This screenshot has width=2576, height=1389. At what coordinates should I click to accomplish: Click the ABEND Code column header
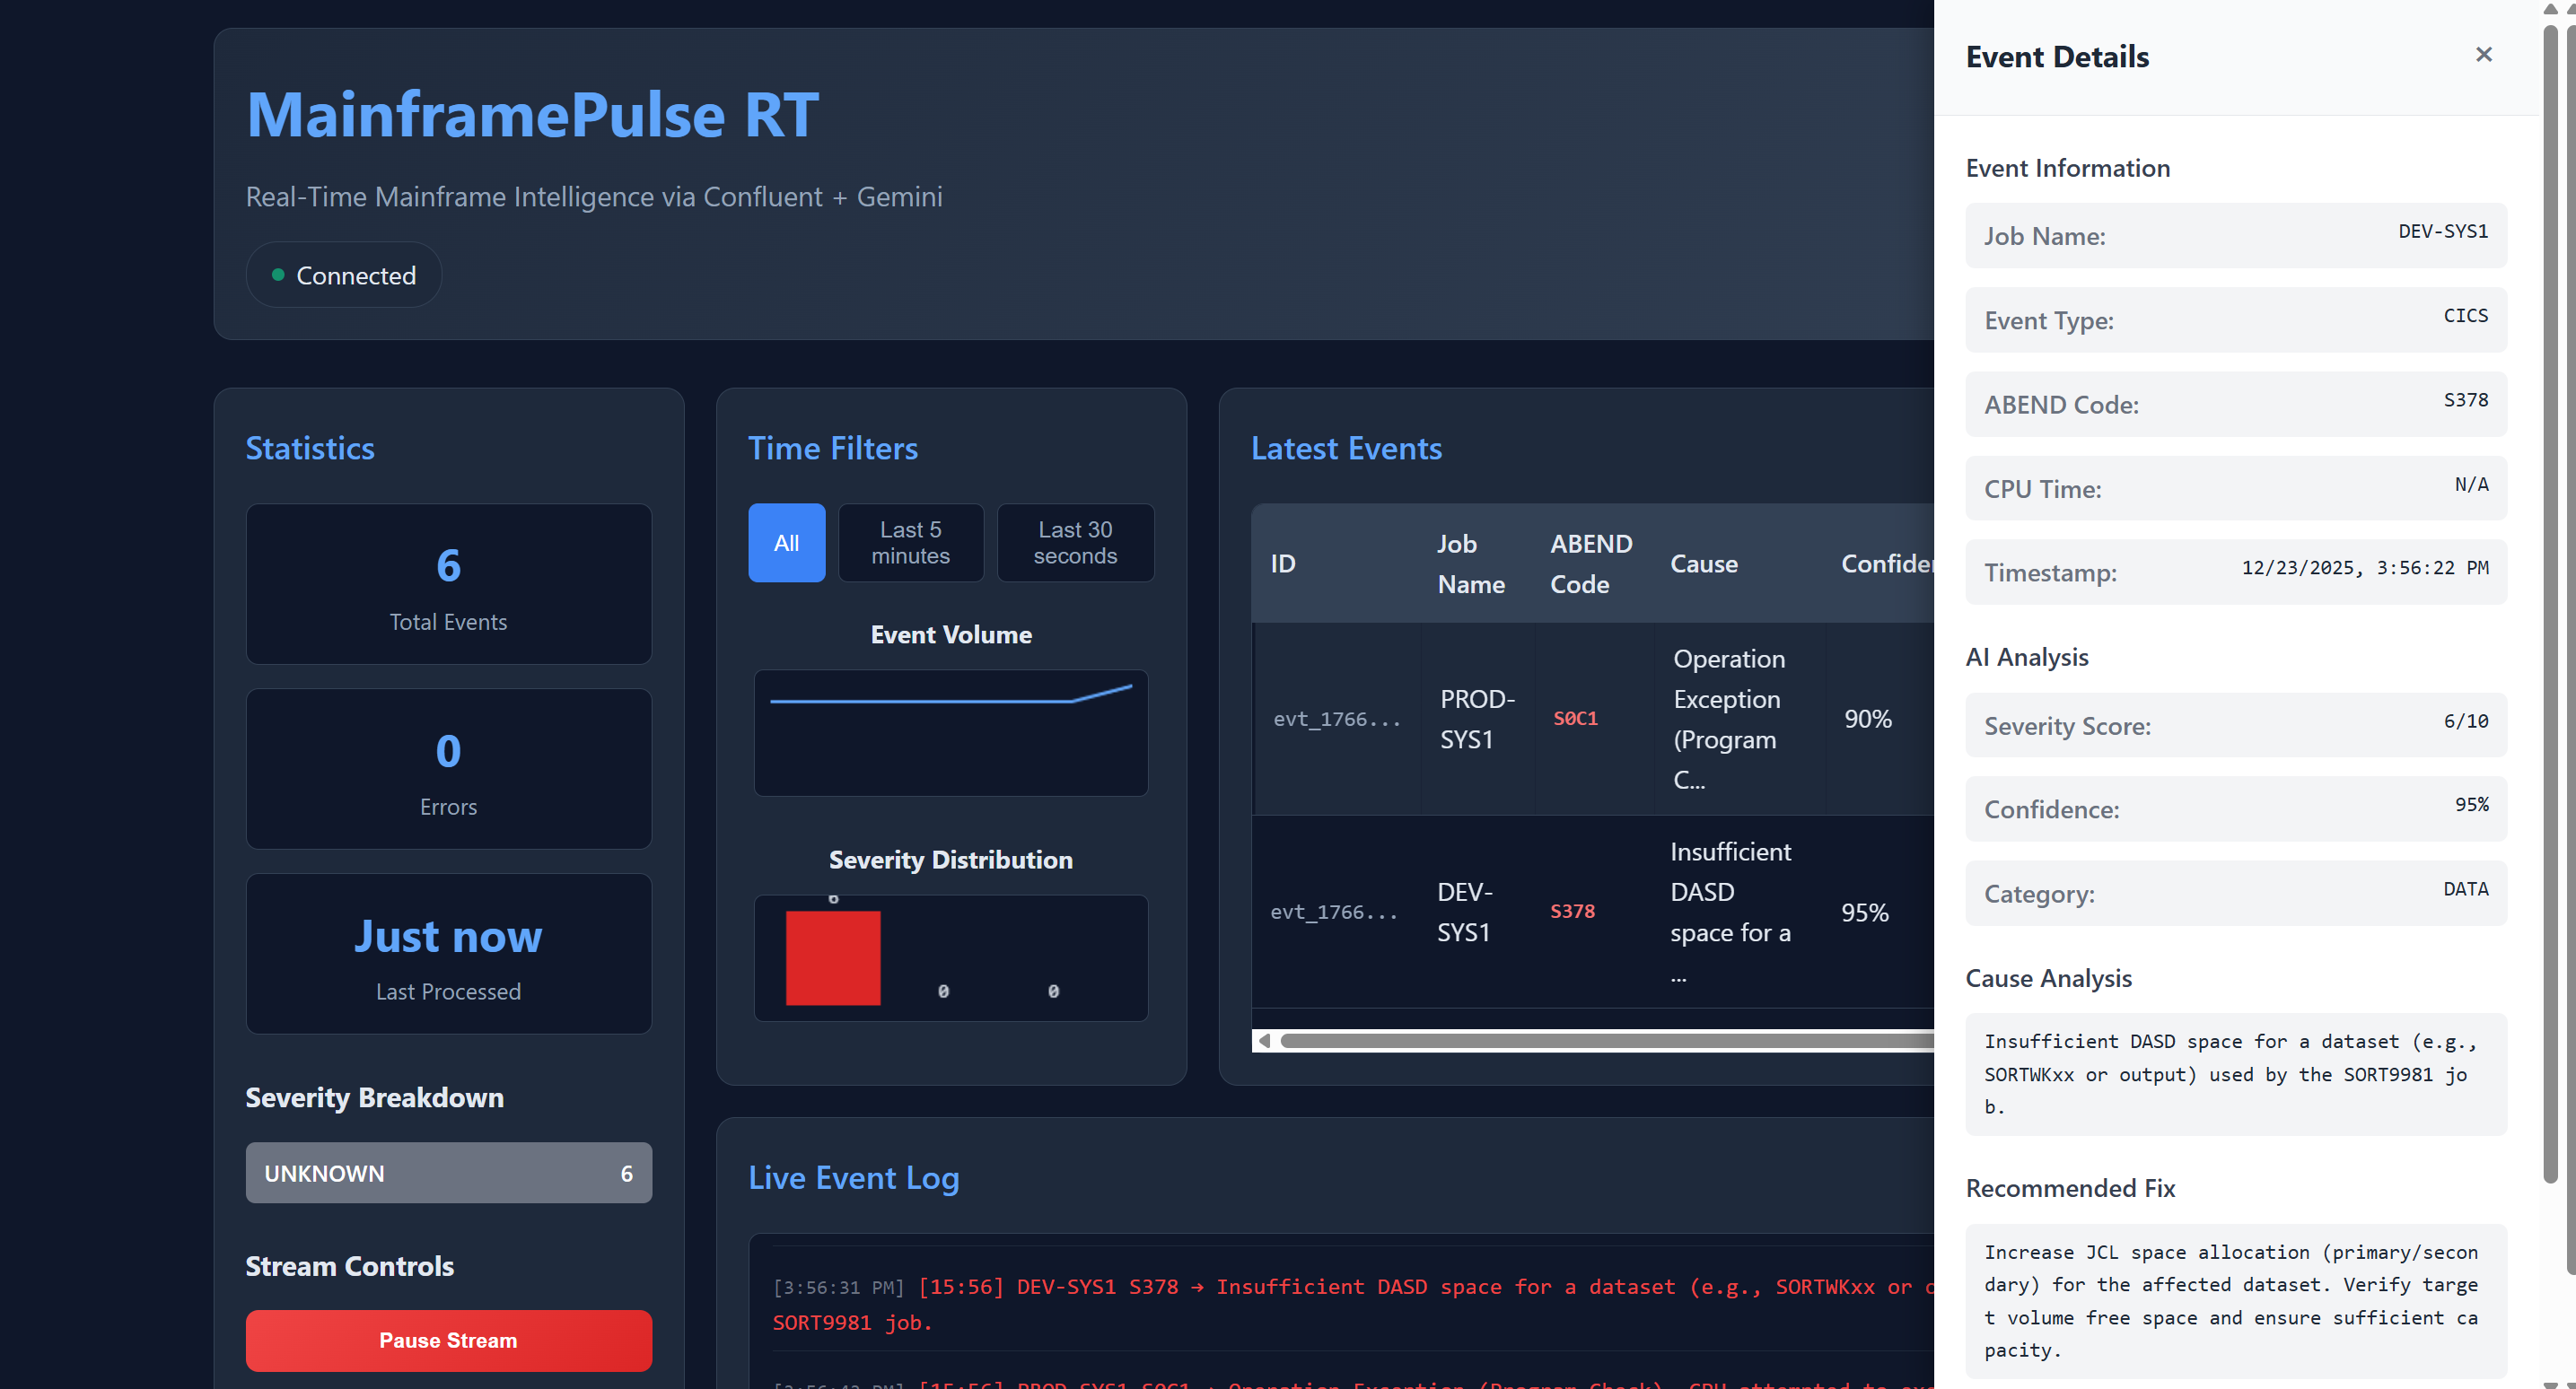1590,564
